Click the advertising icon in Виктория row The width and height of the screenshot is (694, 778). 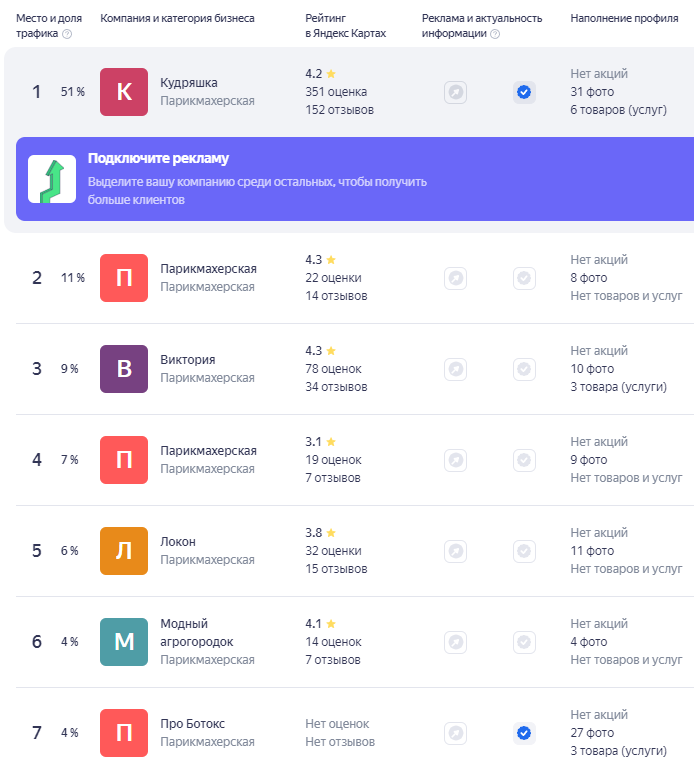click(455, 369)
